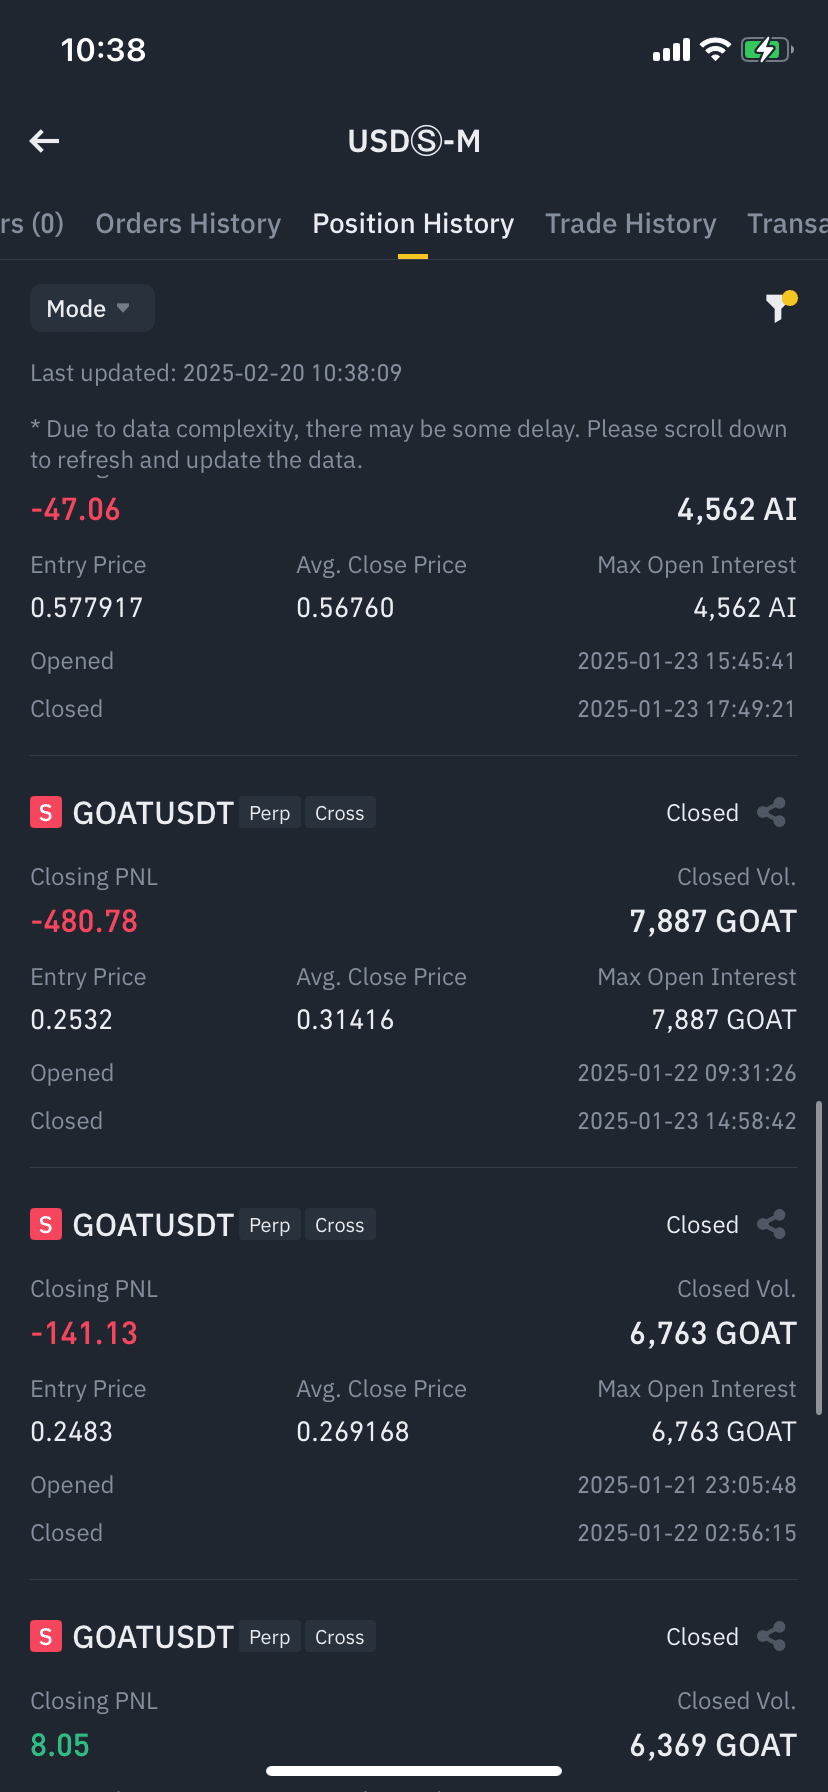
Task: Share the -141.13 GOATUSDT position
Action: click(x=771, y=1224)
